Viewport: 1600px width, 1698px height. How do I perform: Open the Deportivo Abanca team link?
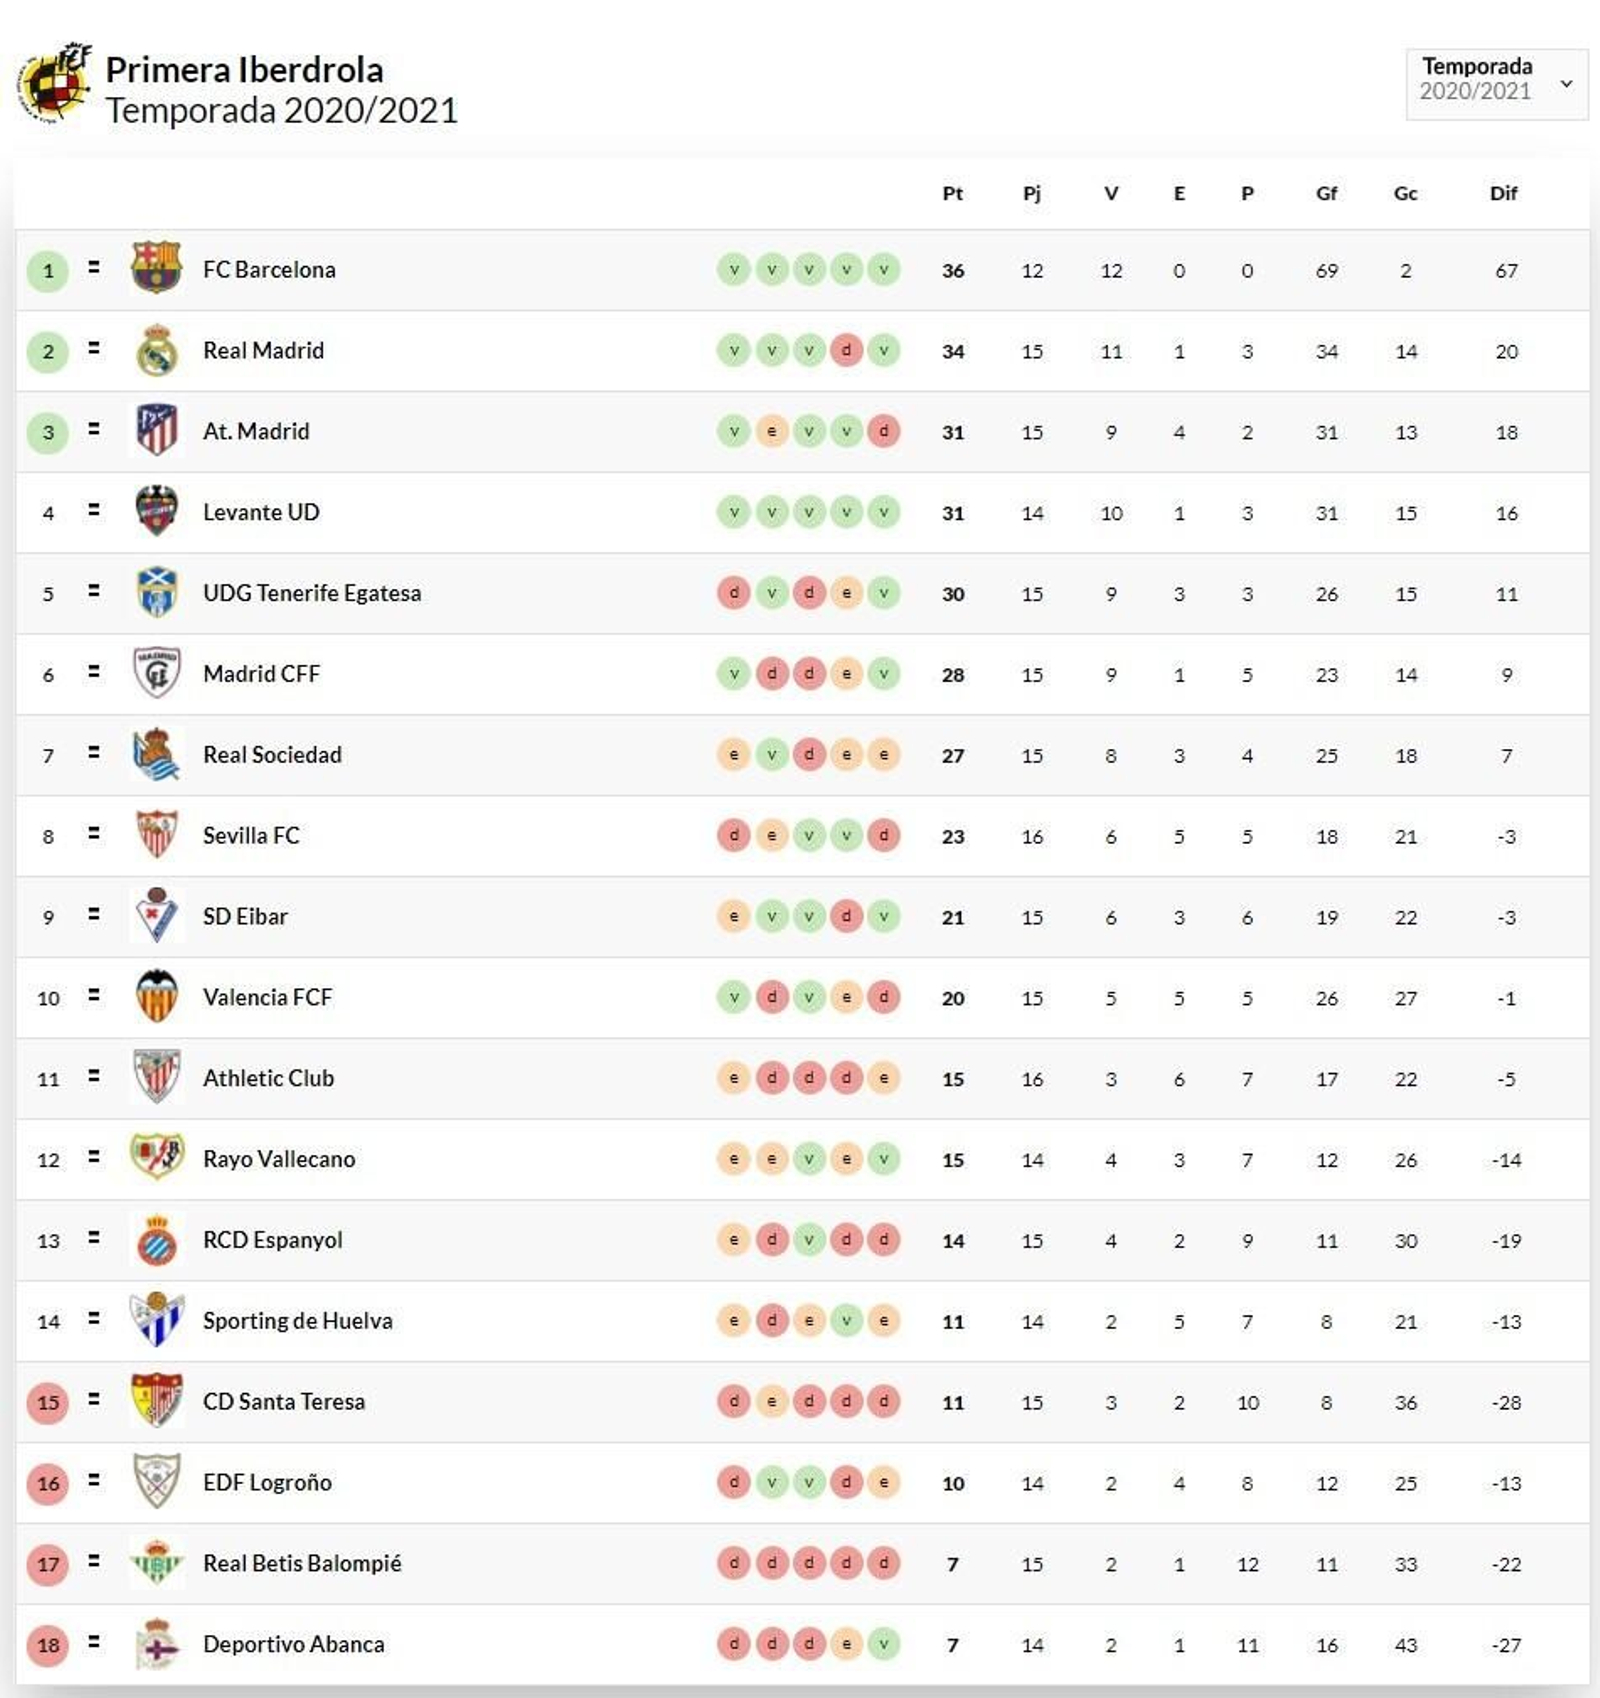pyautogui.click(x=293, y=1644)
